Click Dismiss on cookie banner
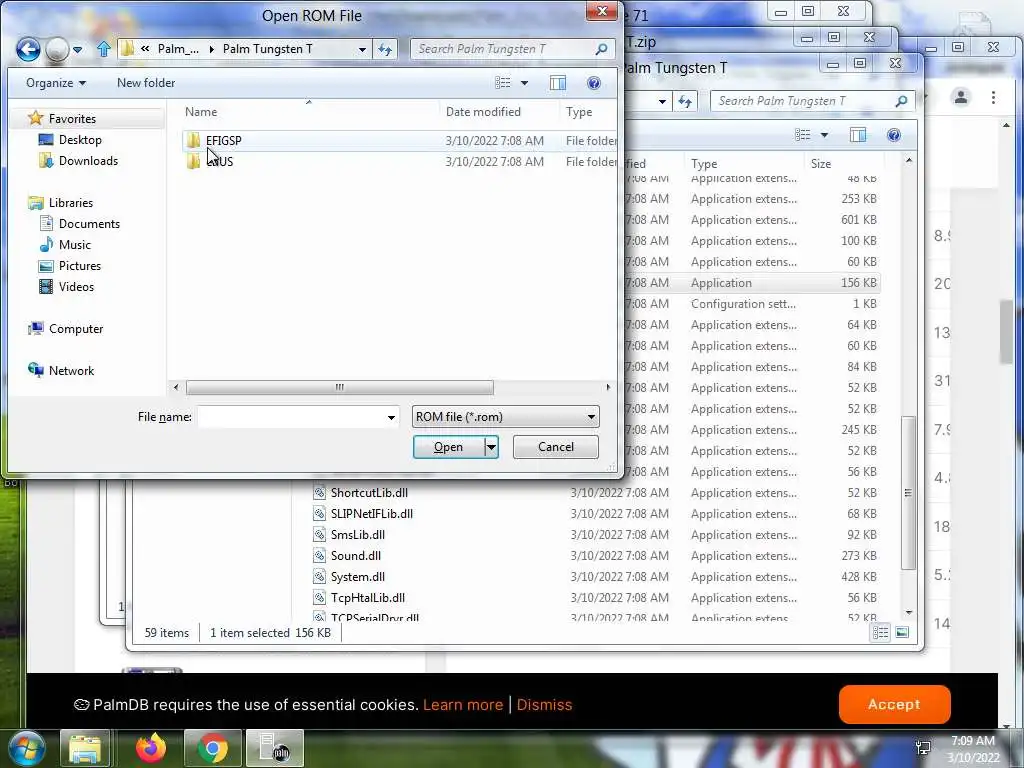1024x768 pixels. point(544,705)
